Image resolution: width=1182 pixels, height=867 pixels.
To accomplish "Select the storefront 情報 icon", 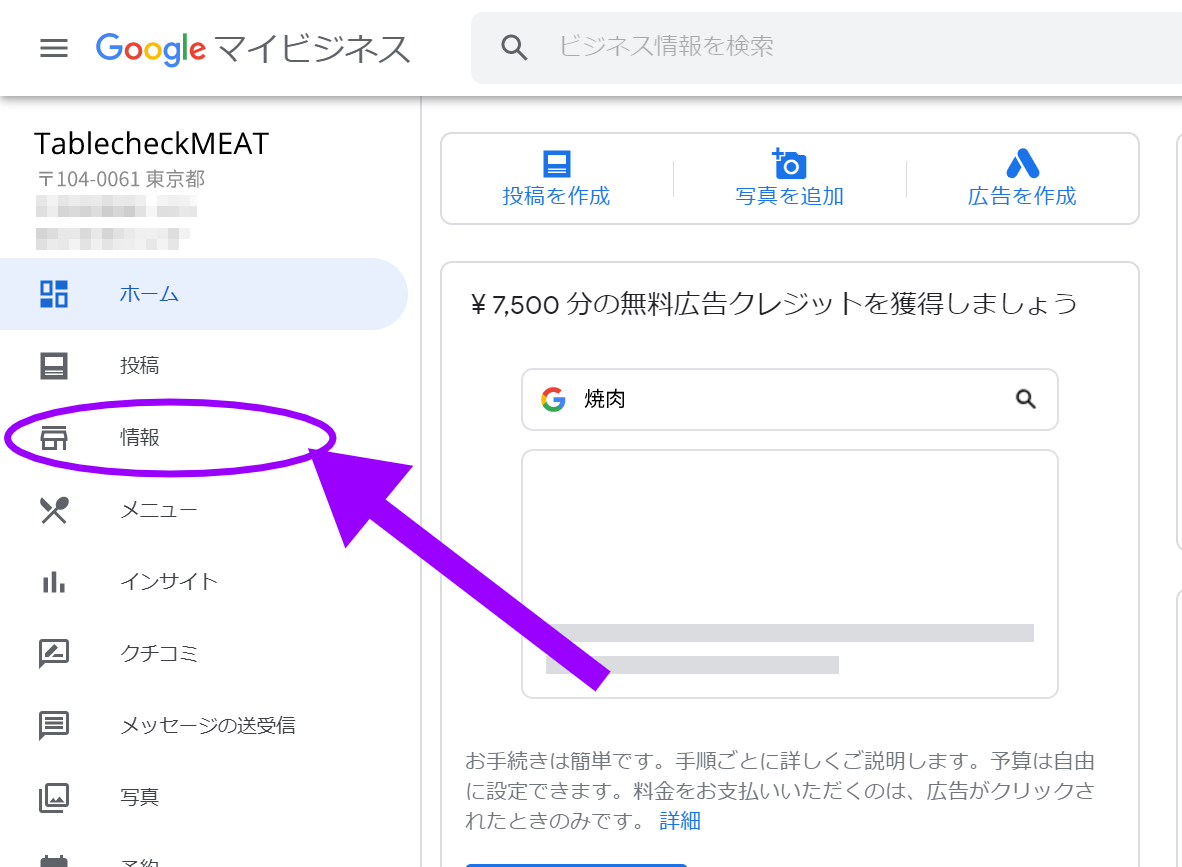I will click(x=54, y=438).
